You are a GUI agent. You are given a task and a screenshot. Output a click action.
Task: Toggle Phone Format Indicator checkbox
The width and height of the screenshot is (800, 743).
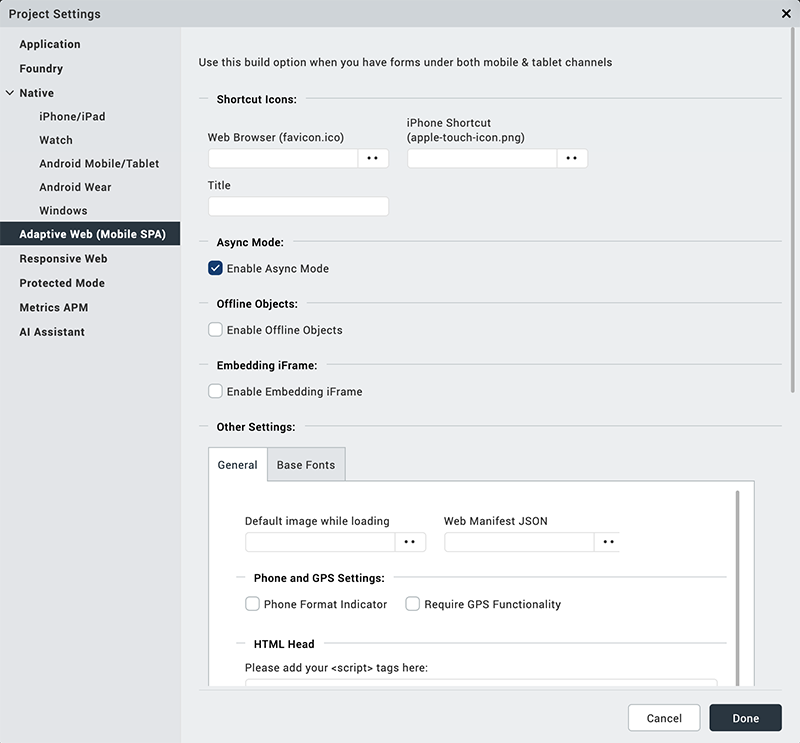click(252, 604)
